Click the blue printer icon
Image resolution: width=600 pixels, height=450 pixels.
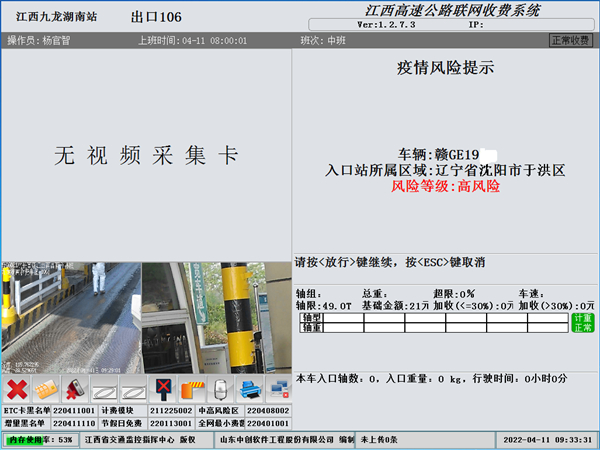tap(251, 388)
